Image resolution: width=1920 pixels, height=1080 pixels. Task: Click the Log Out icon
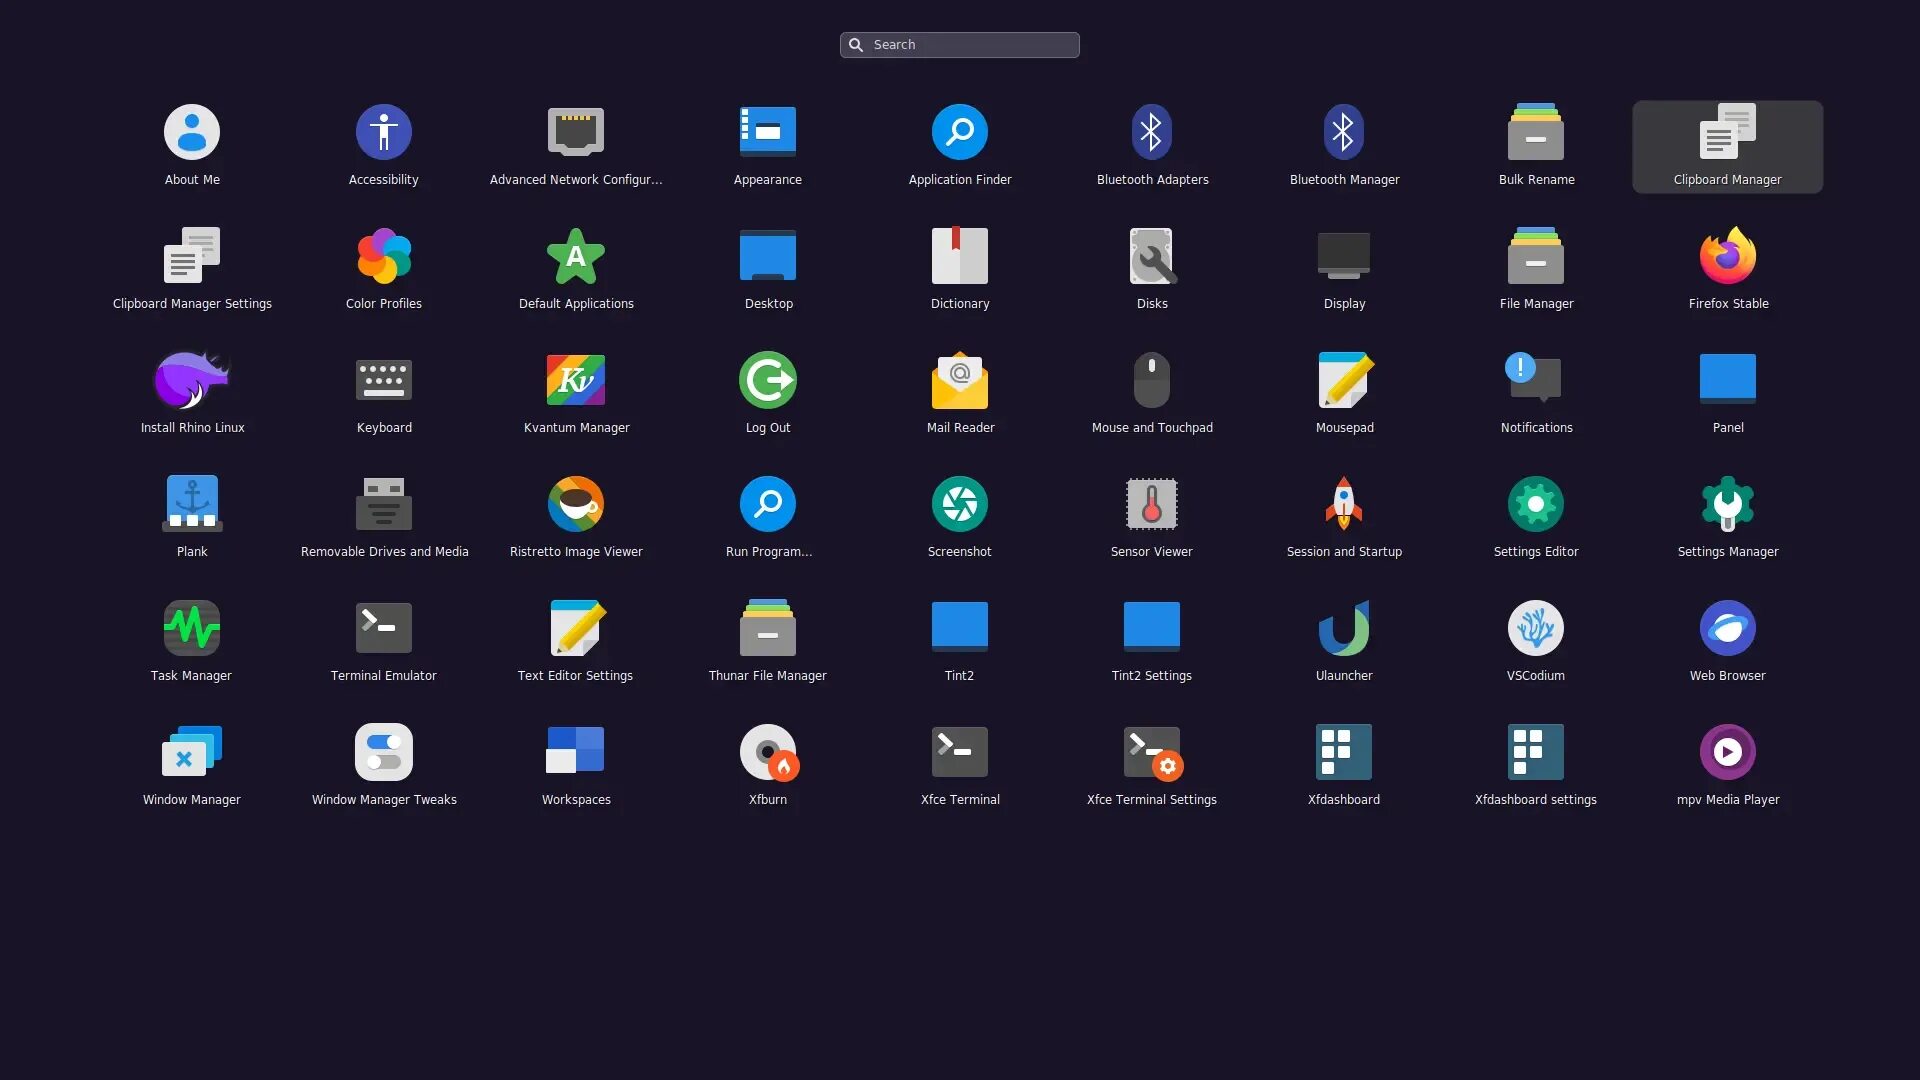[x=768, y=381]
